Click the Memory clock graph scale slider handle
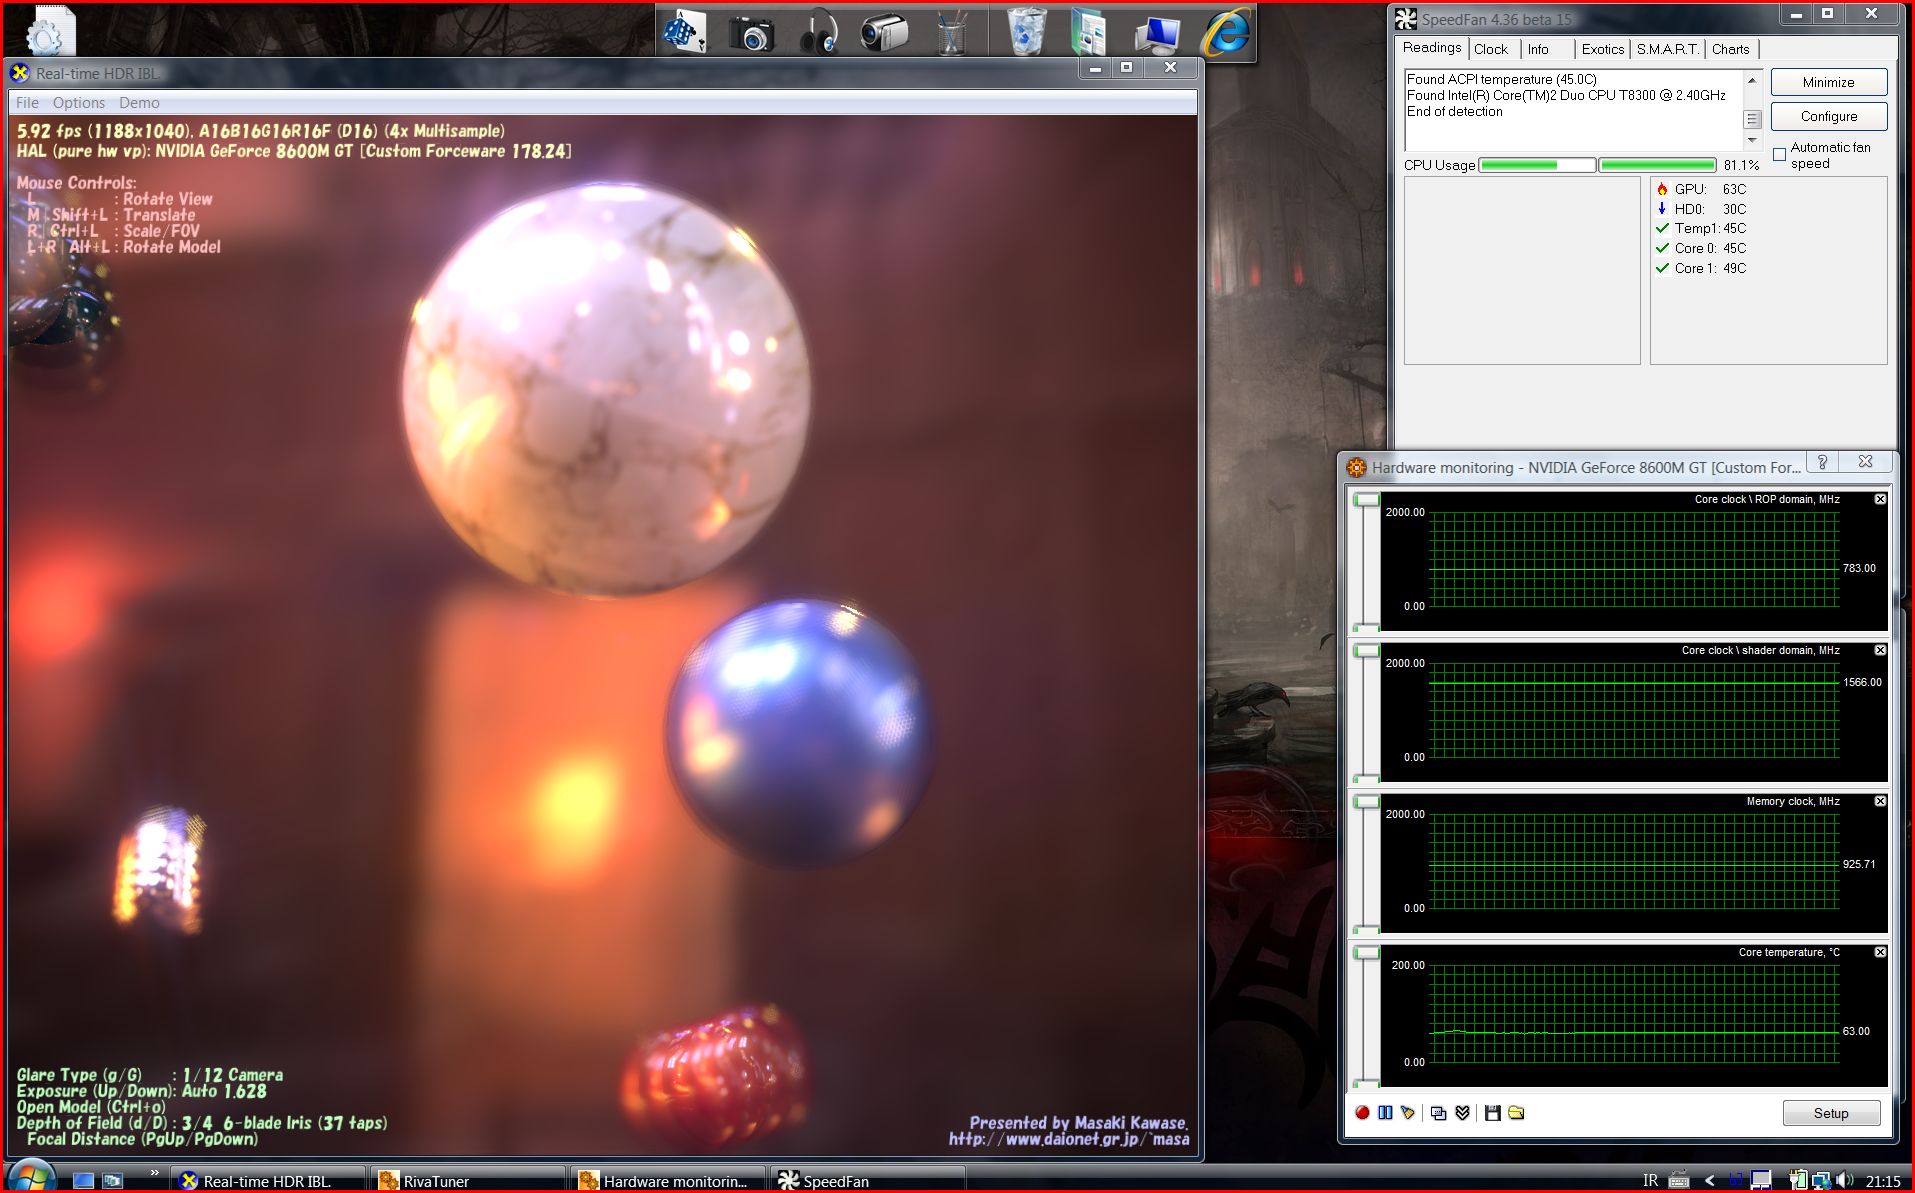The width and height of the screenshot is (1915, 1193). point(1366,802)
